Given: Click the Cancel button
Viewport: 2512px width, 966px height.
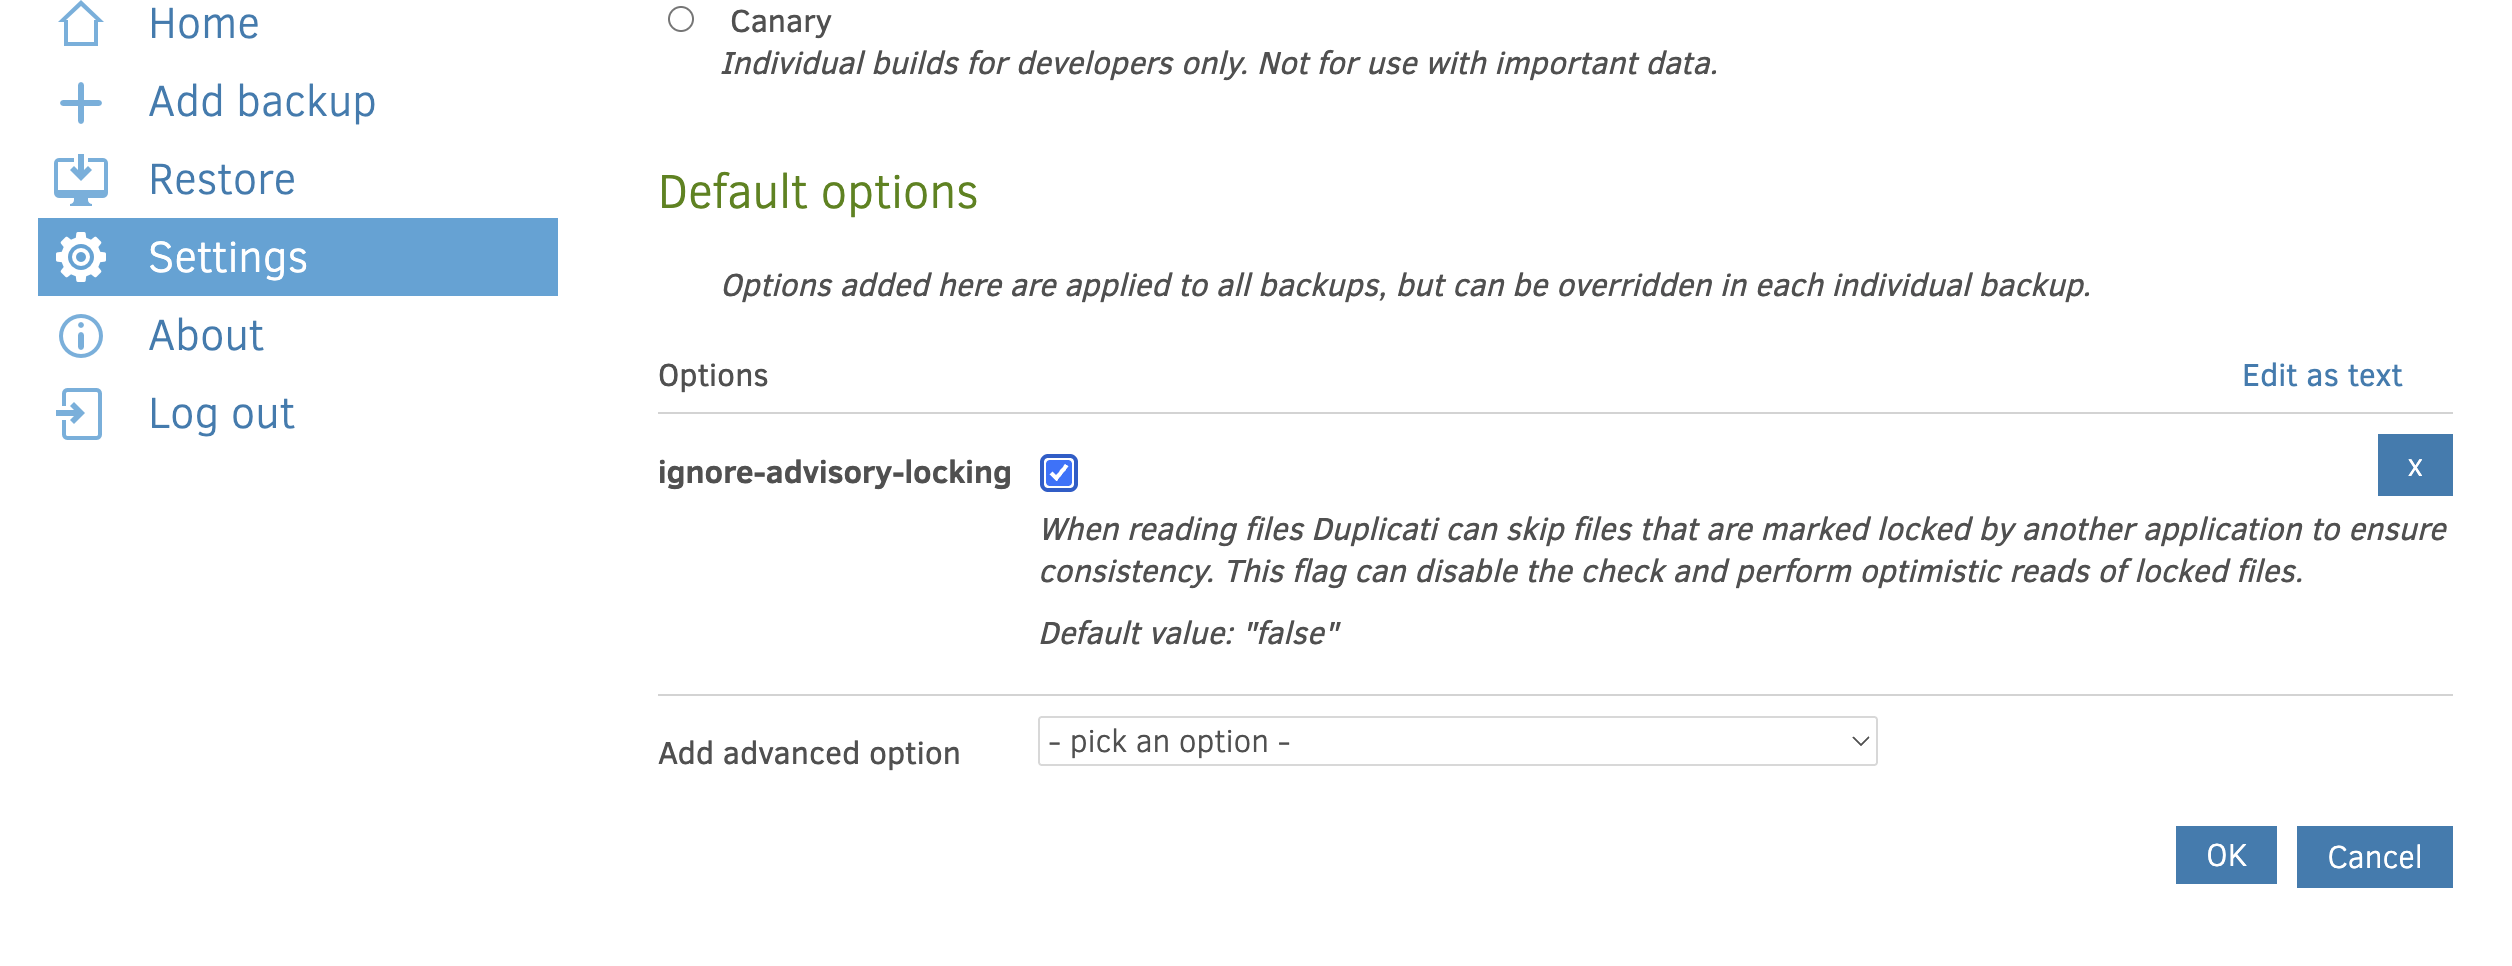Looking at the screenshot, I should 2374,857.
